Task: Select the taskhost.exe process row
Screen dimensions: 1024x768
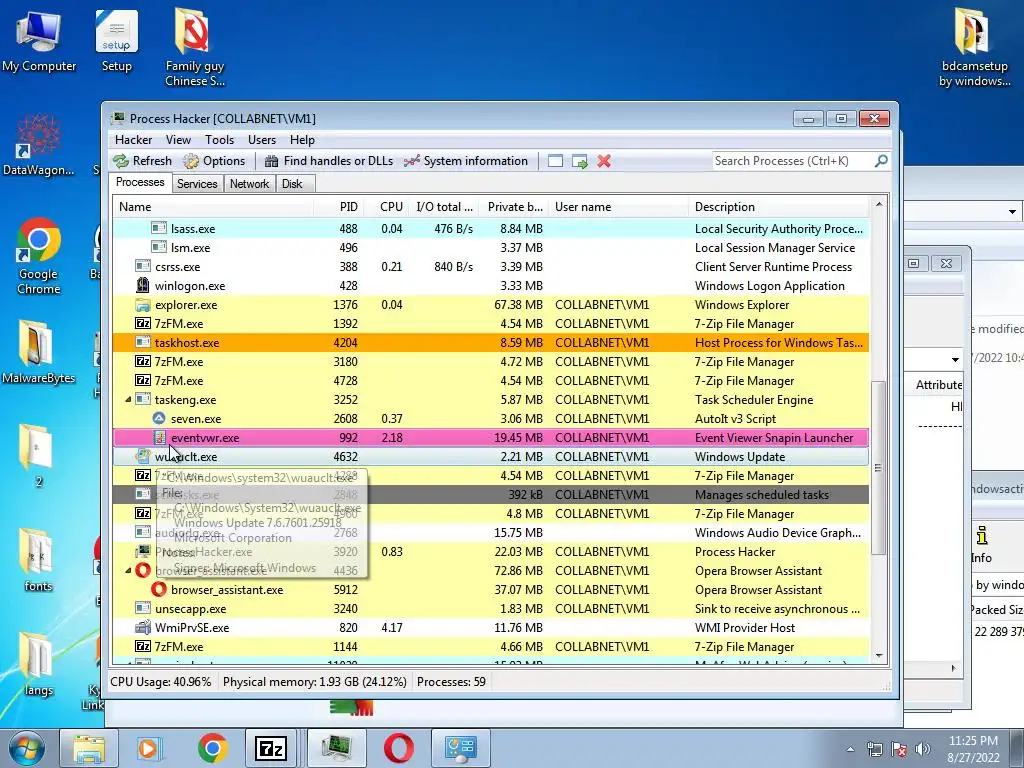Action: [491, 343]
